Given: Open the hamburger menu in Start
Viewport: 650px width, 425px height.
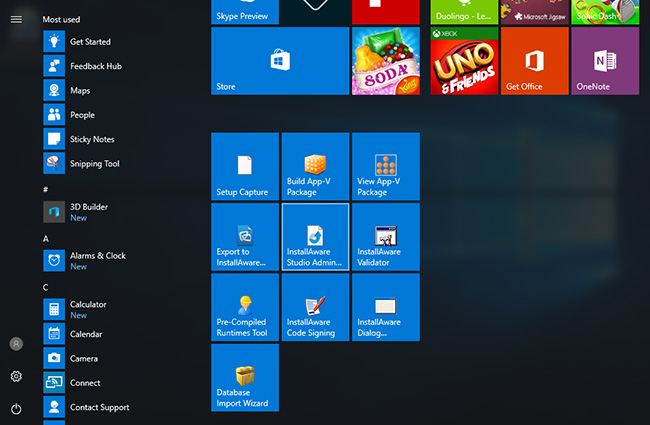Looking at the screenshot, I should click(x=16, y=19).
